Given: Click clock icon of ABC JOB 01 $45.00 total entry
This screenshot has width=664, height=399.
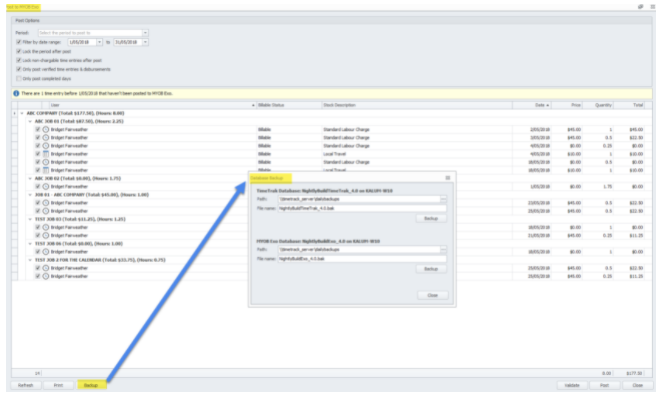Looking at the screenshot, I should [46, 130].
